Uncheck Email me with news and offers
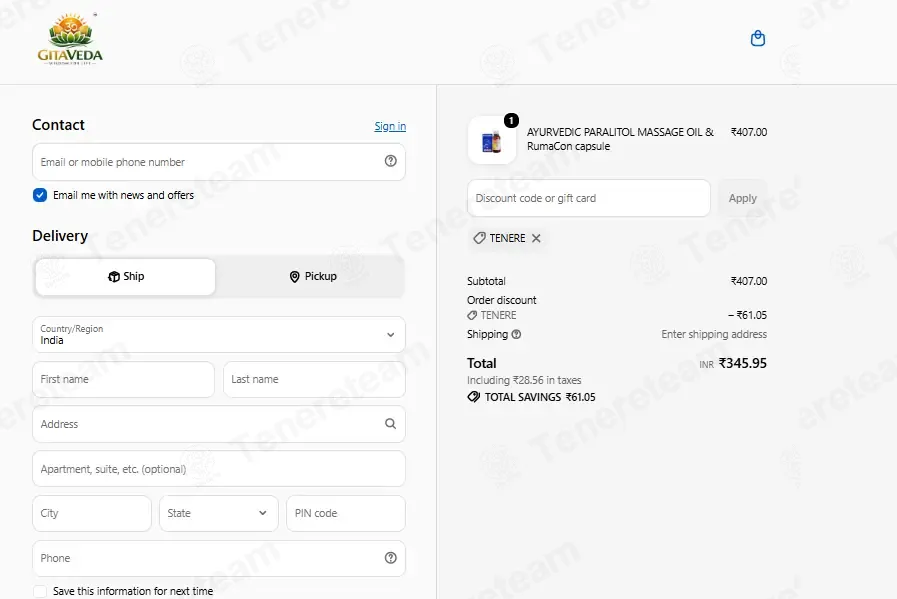Viewport: 897px width, 599px height. tap(40, 195)
